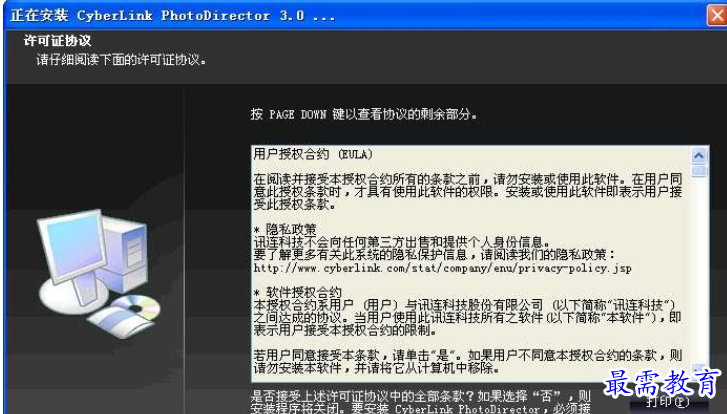
Task: Click 'PAGE DOWN' instruction line
Action: click(x=364, y=114)
